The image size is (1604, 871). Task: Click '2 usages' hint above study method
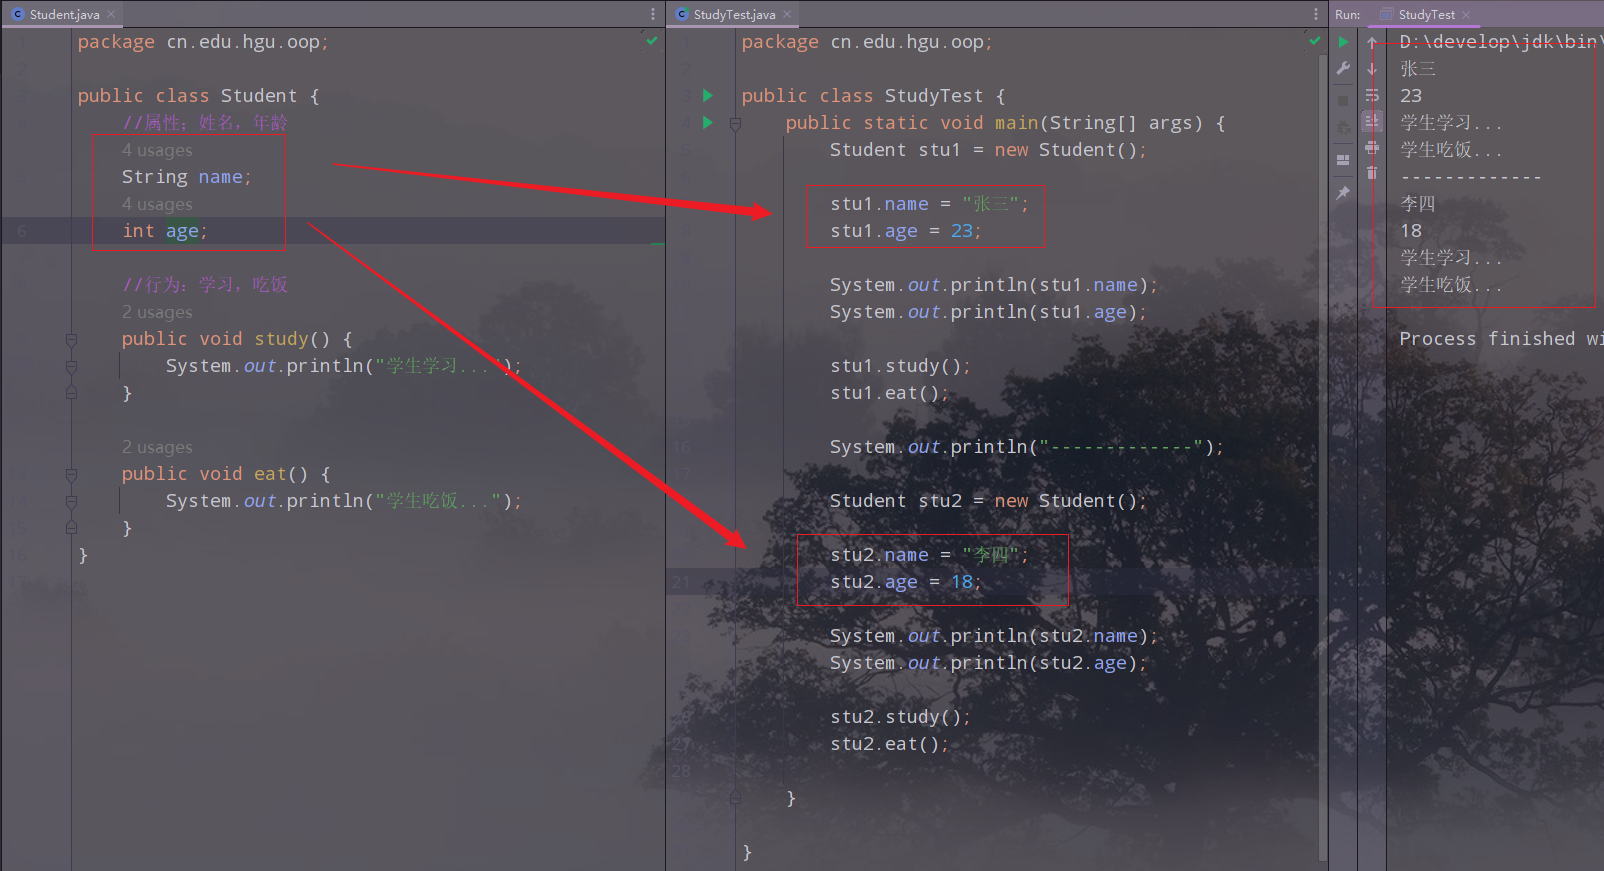click(157, 312)
